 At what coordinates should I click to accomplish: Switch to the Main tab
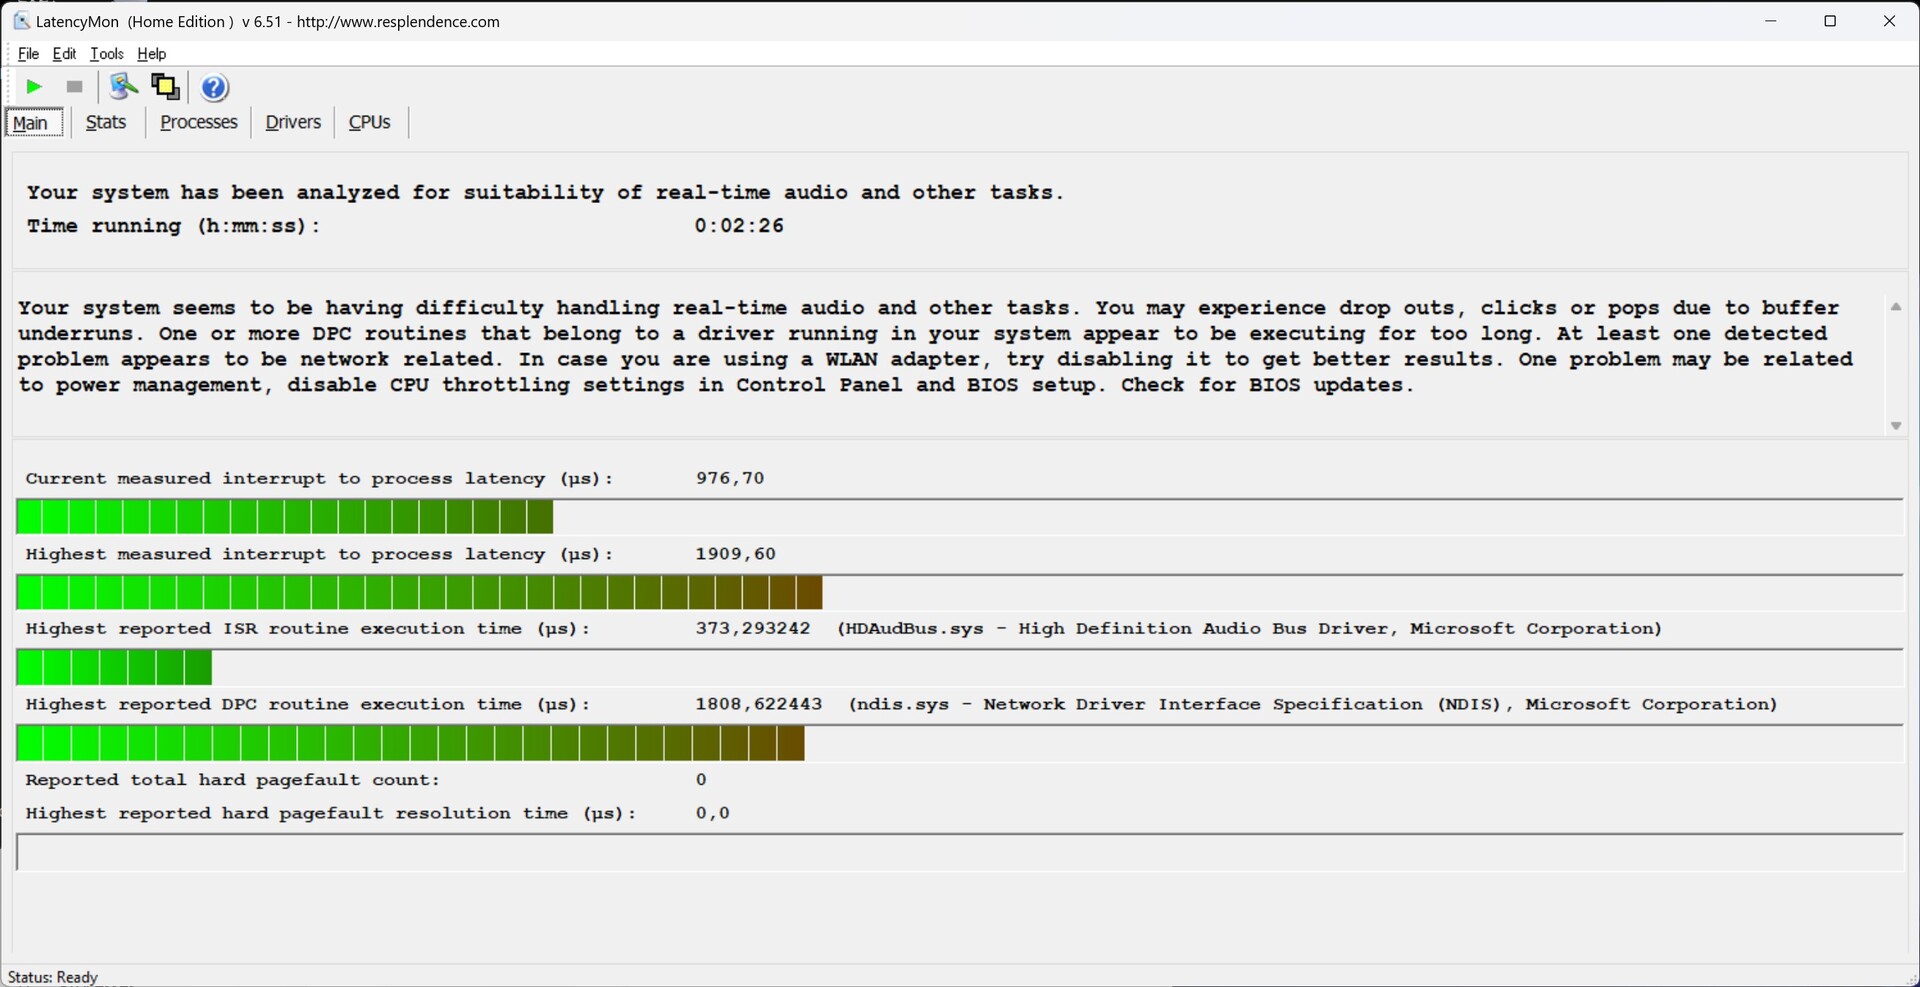[33, 122]
